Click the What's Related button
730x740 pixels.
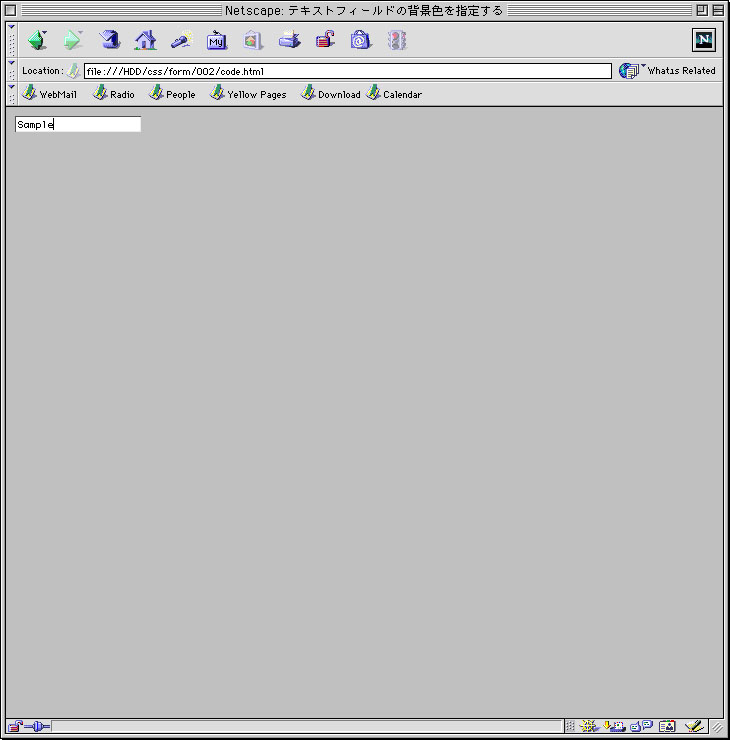(667, 71)
